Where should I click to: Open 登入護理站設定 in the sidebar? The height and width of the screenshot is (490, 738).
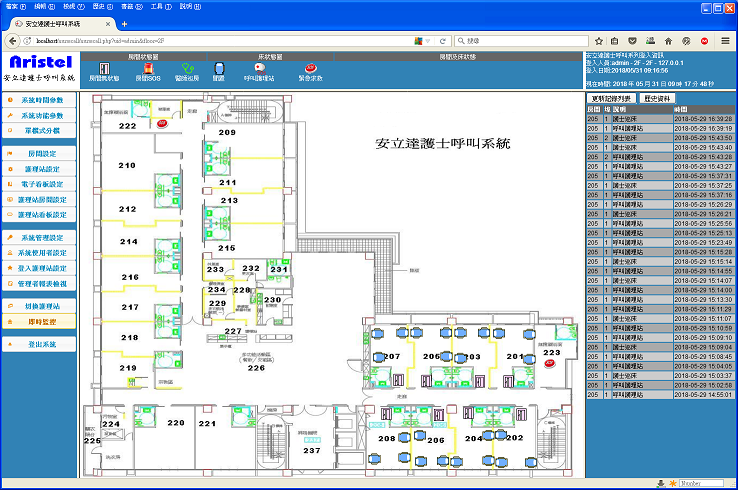(x=39, y=268)
